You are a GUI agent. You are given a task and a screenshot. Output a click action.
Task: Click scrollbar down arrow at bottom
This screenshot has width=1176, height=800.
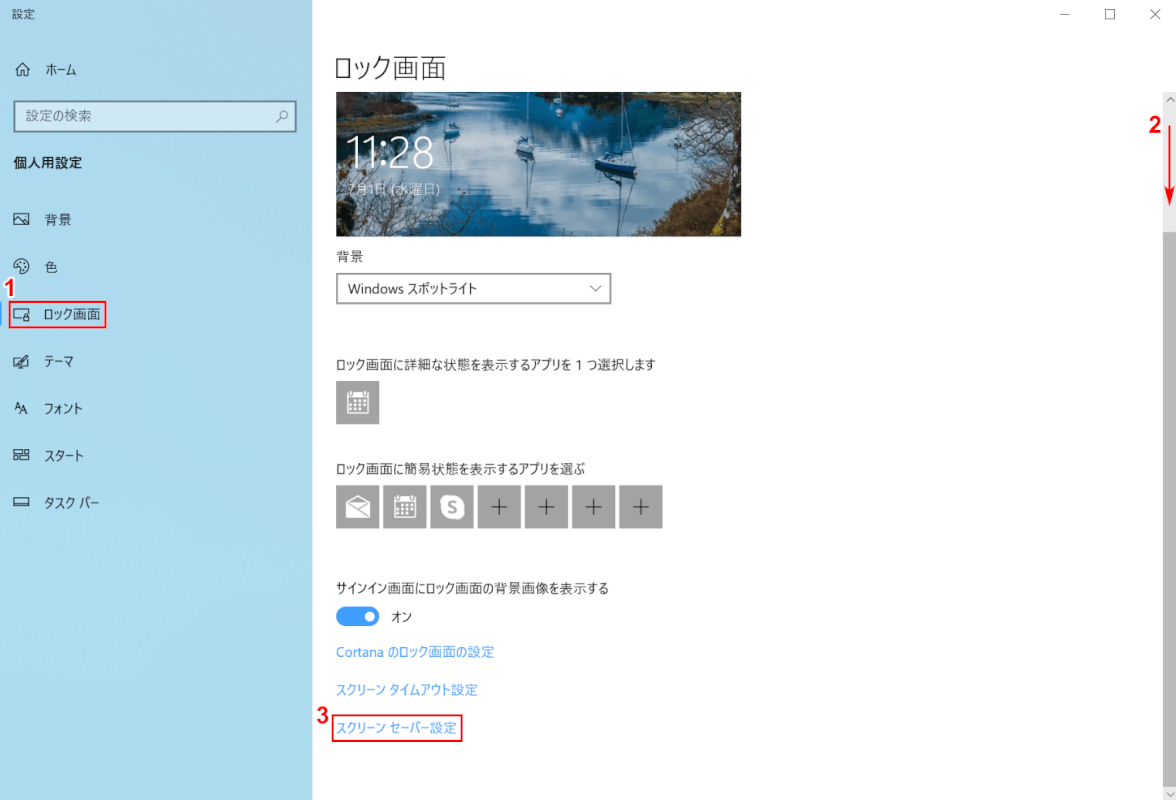1167,792
